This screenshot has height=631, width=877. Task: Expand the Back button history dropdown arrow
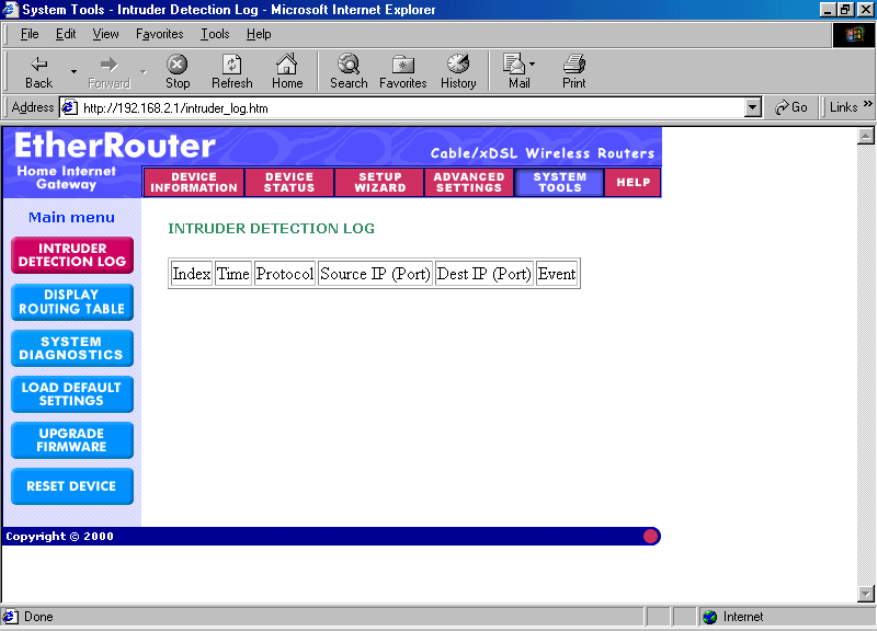pos(73,72)
